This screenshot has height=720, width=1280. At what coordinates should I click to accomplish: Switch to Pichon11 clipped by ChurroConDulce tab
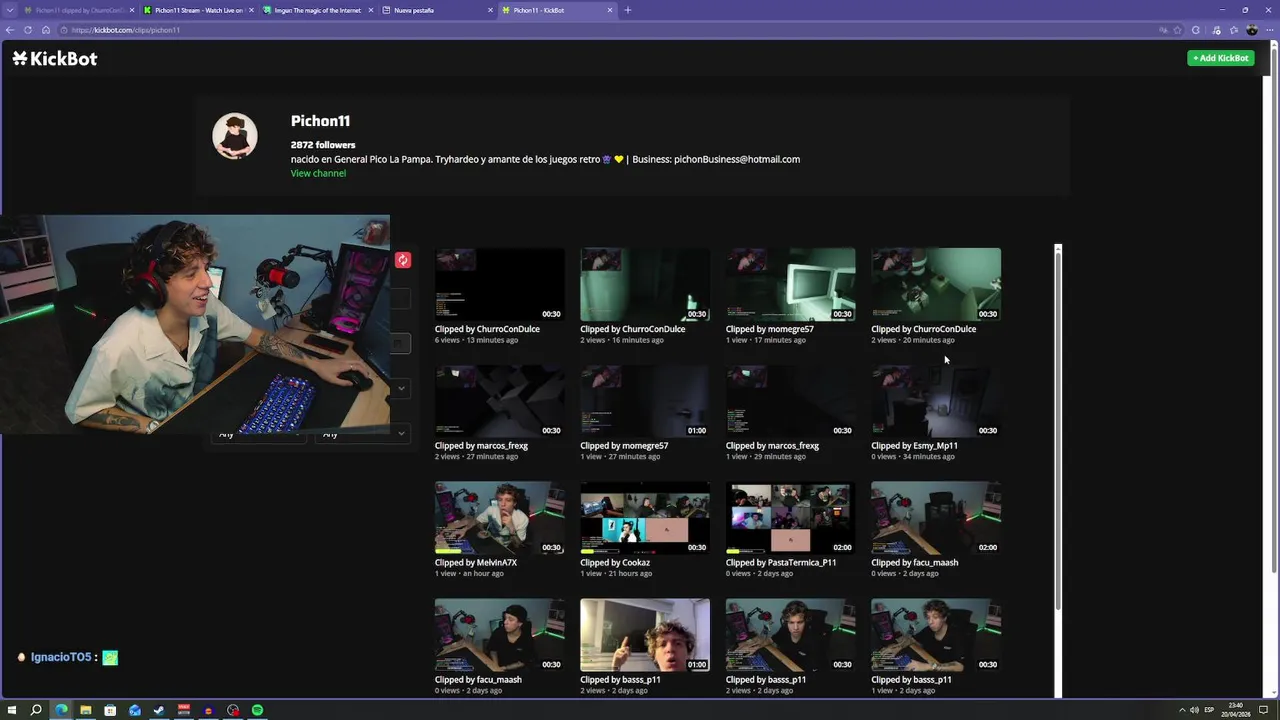tap(78, 10)
